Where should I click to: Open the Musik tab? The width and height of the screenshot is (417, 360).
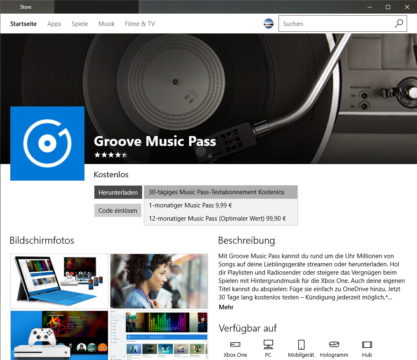point(106,24)
